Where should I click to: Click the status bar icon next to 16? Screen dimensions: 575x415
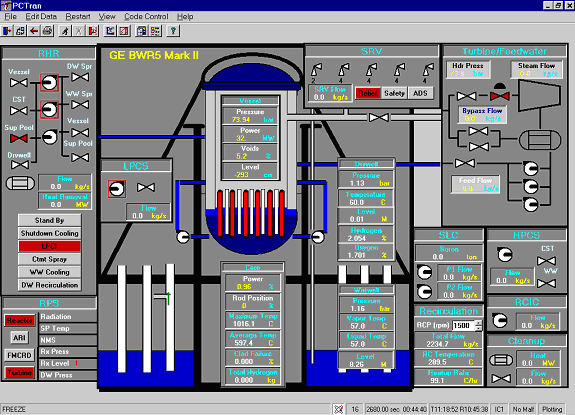[338, 409]
